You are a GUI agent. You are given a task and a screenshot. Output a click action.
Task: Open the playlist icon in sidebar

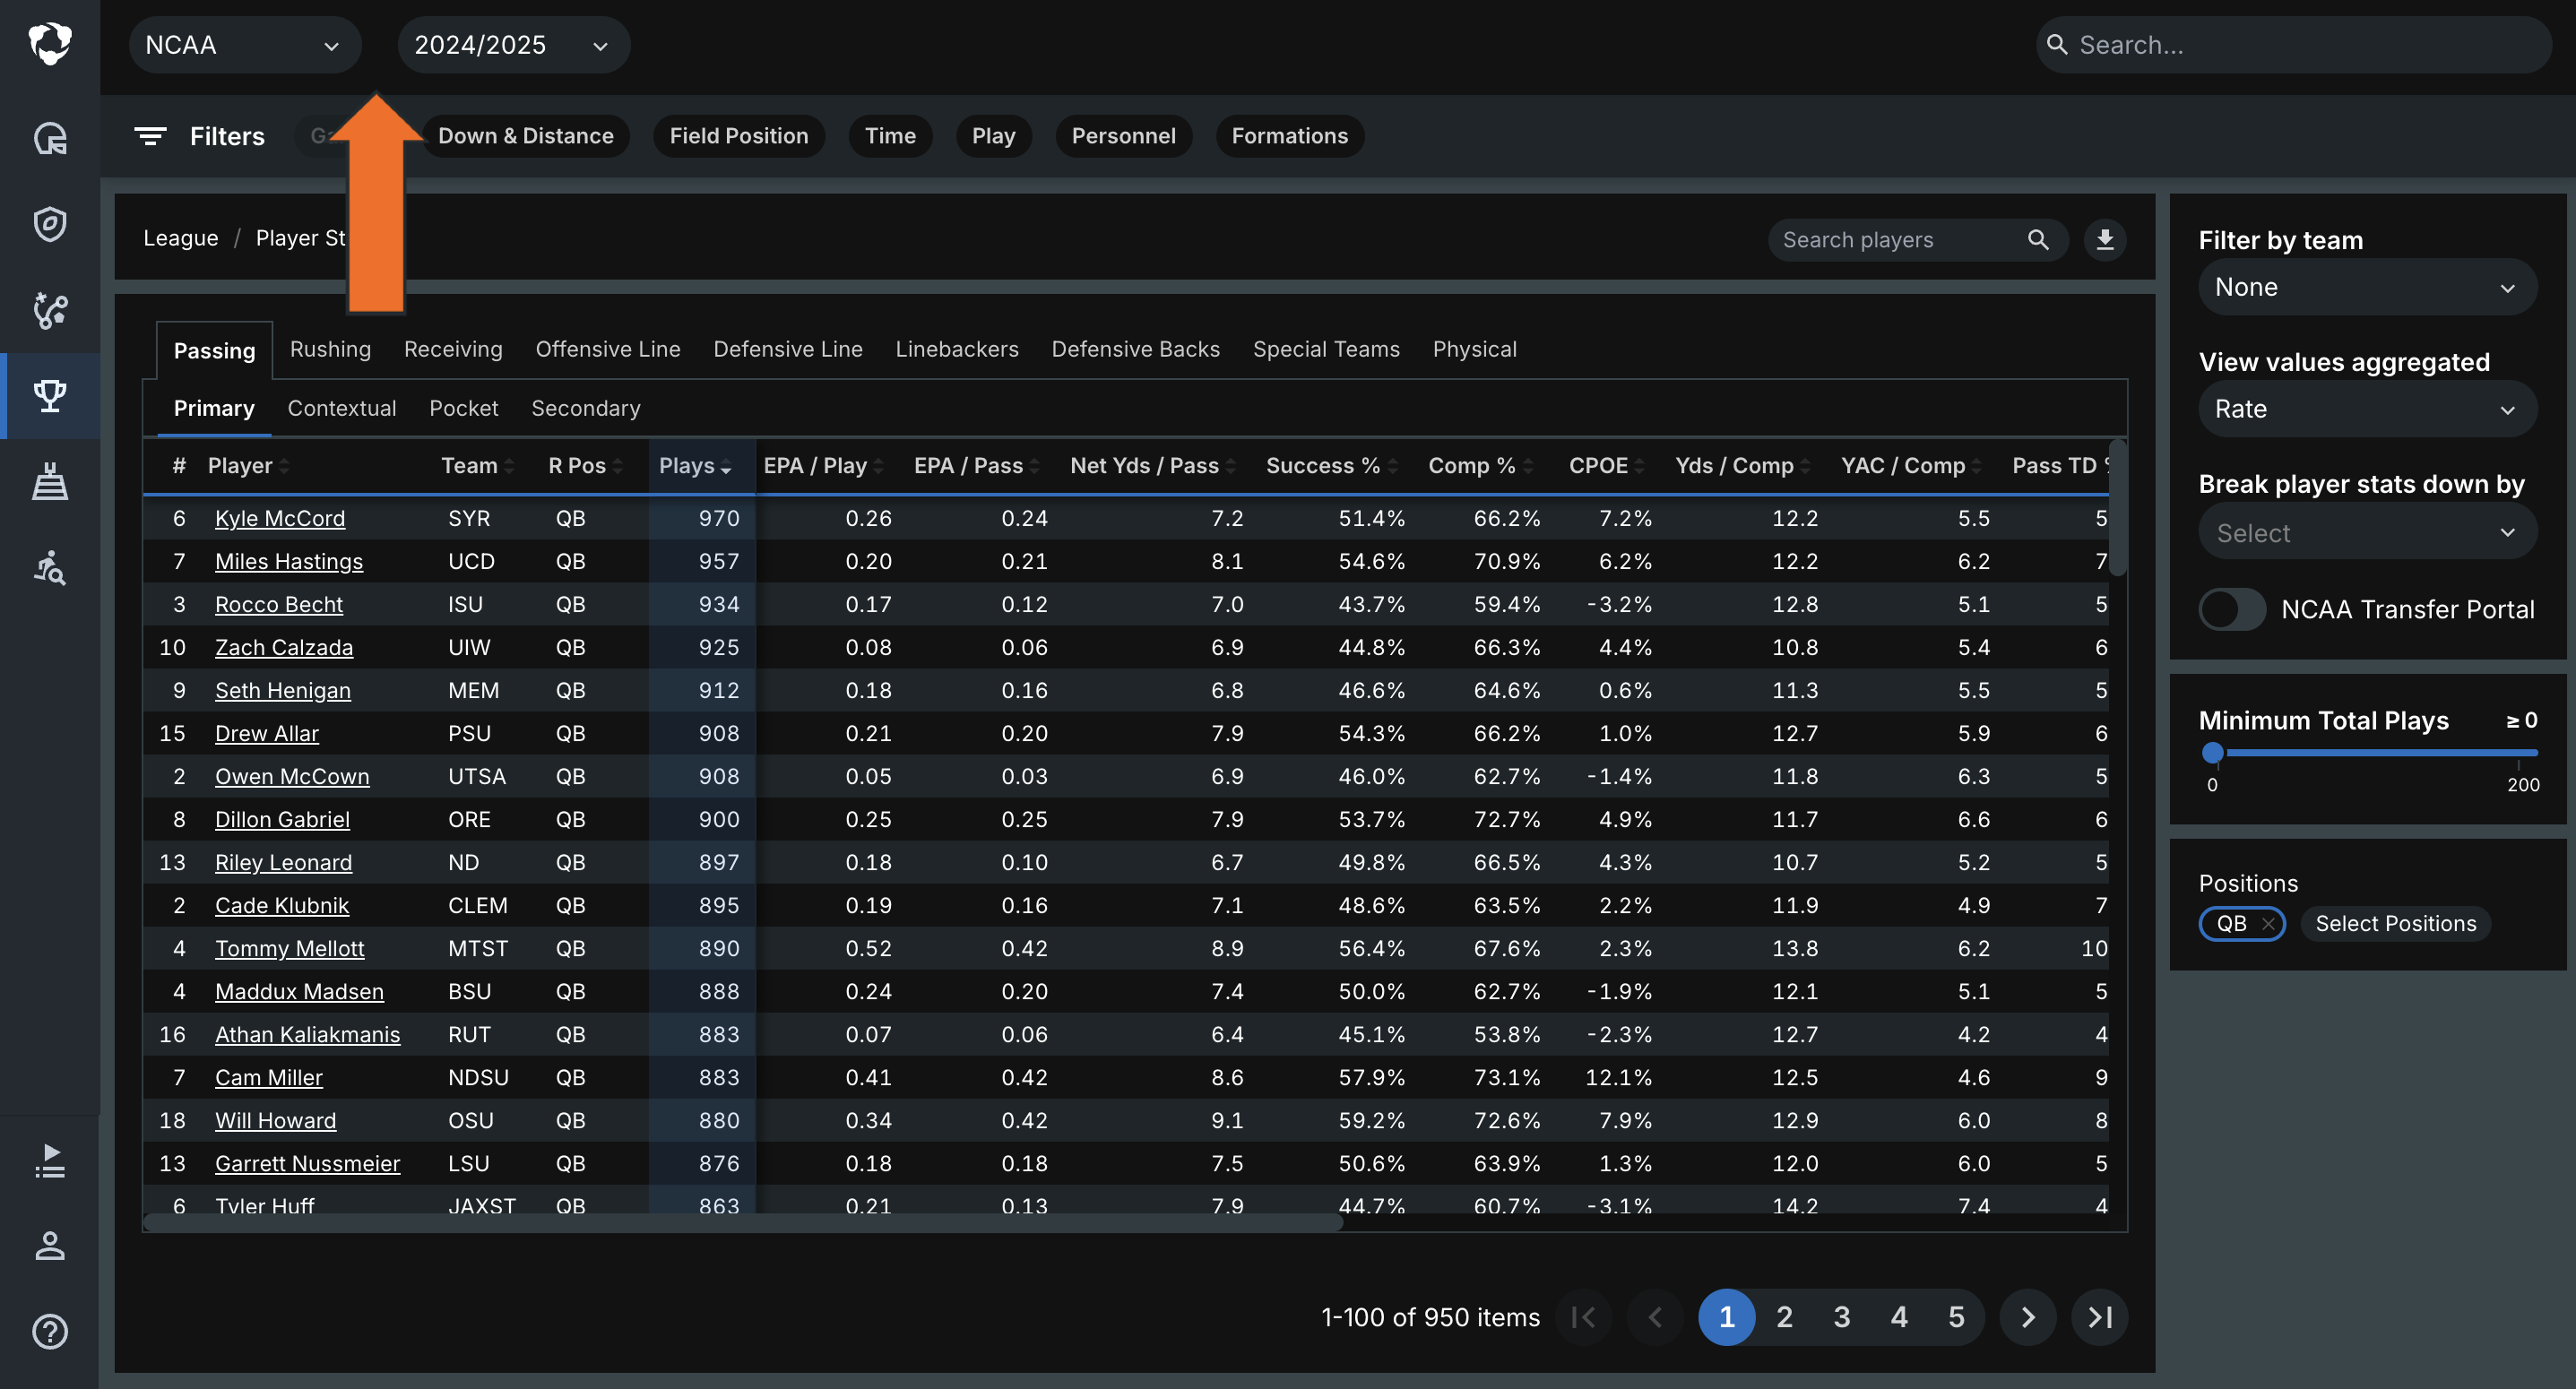coord(50,1161)
